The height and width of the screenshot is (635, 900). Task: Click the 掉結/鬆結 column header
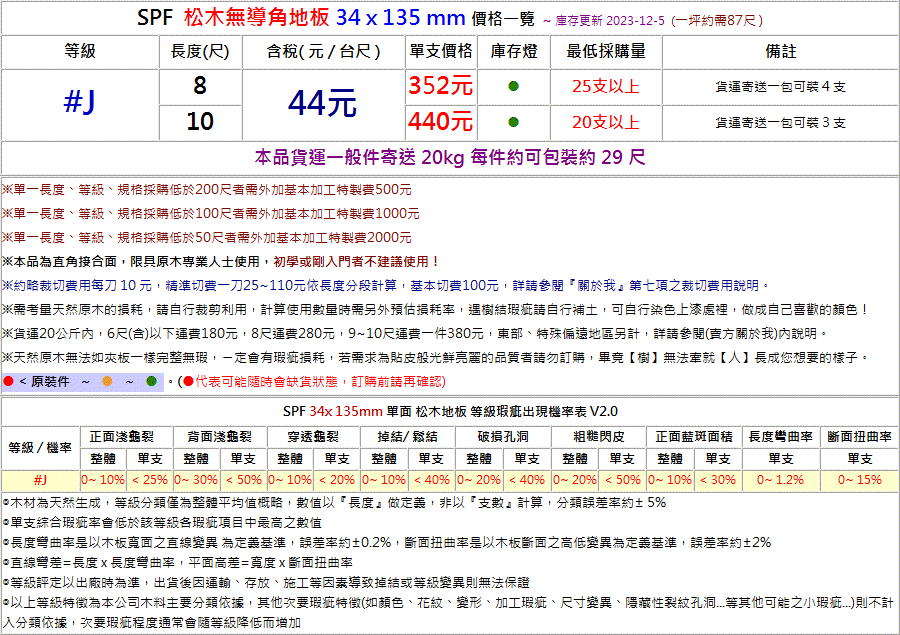click(408, 437)
